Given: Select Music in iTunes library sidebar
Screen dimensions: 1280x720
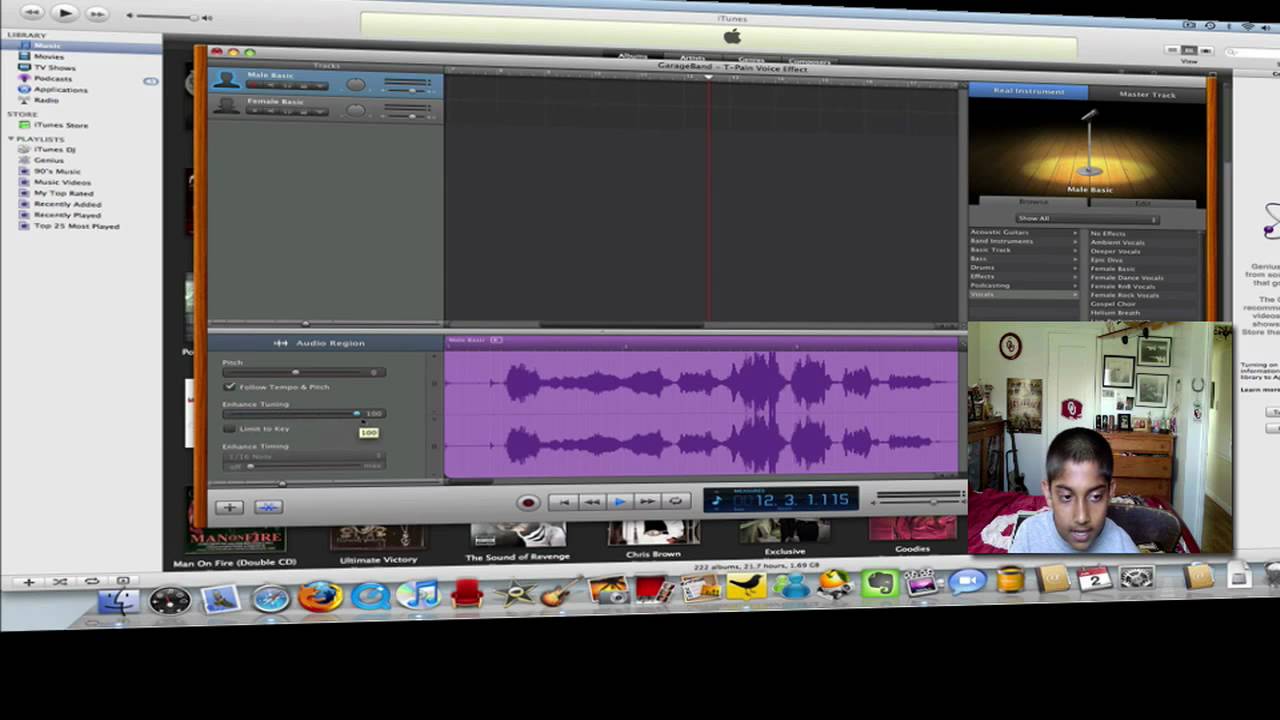Looking at the screenshot, I should pyautogui.click(x=47, y=46).
